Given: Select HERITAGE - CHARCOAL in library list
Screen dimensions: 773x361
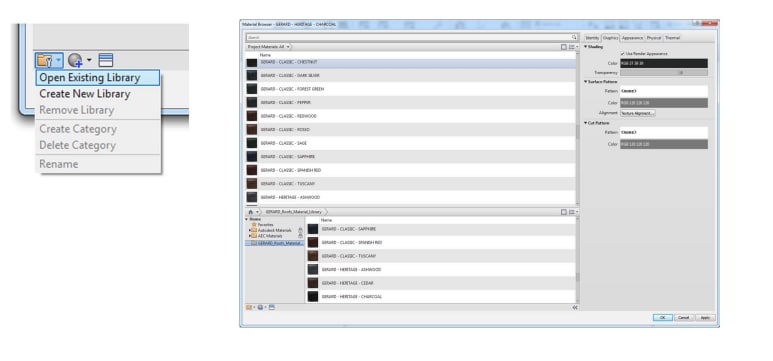Looking at the screenshot, I should point(441,296).
